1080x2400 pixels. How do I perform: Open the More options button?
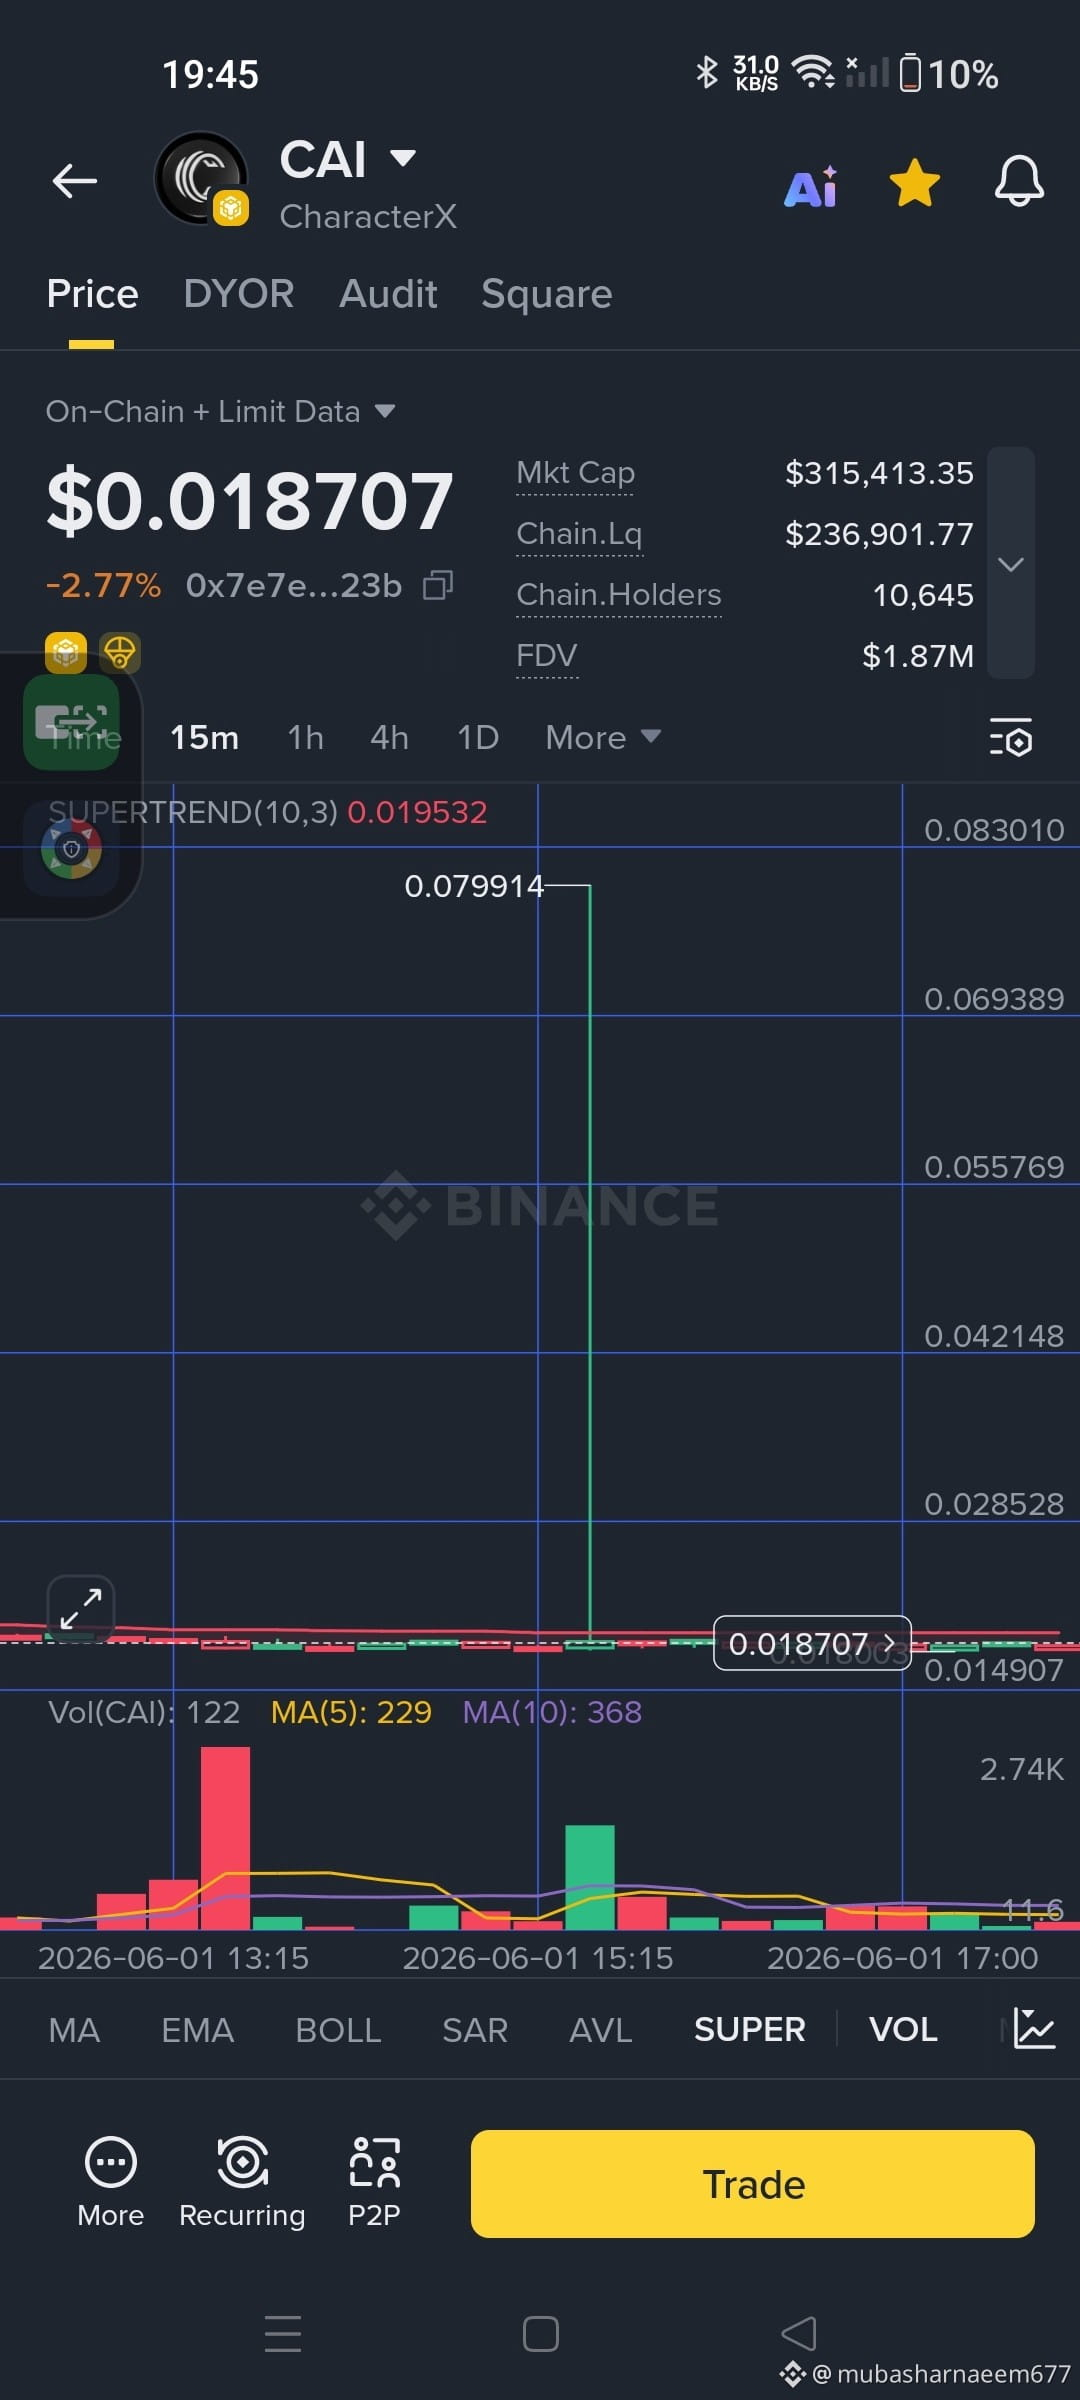(111, 2182)
